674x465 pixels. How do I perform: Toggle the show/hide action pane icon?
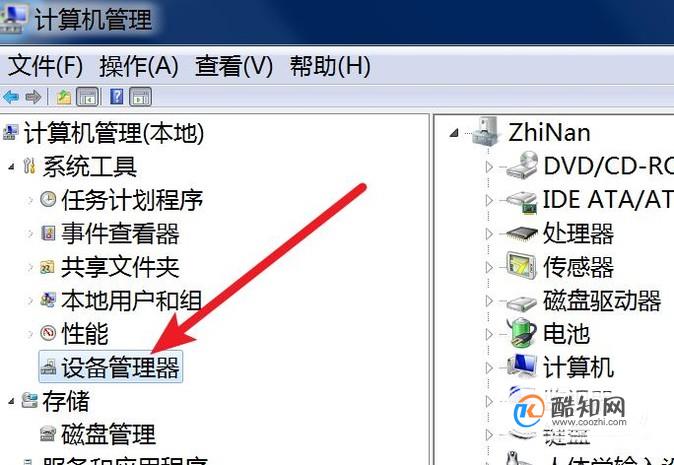coord(141,97)
